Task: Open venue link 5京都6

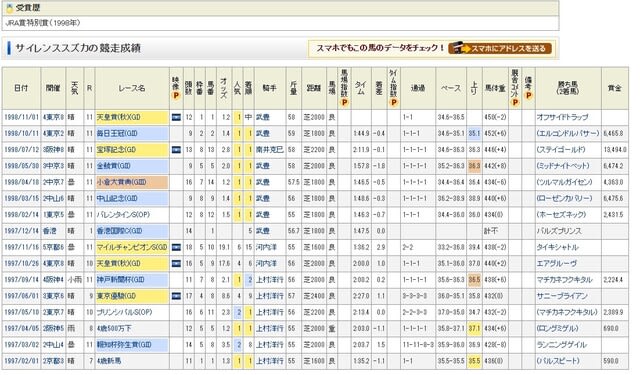Action: 53,247
